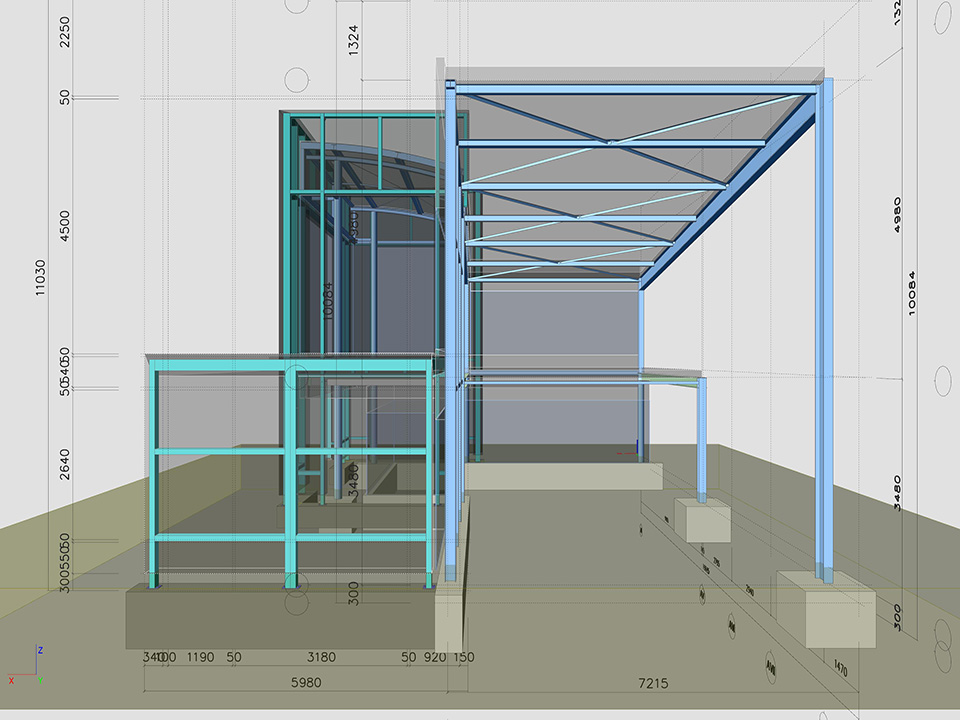Viewport: 960px width, 720px height.
Task: Click the red X axis label
Action: click(x=11, y=680)
